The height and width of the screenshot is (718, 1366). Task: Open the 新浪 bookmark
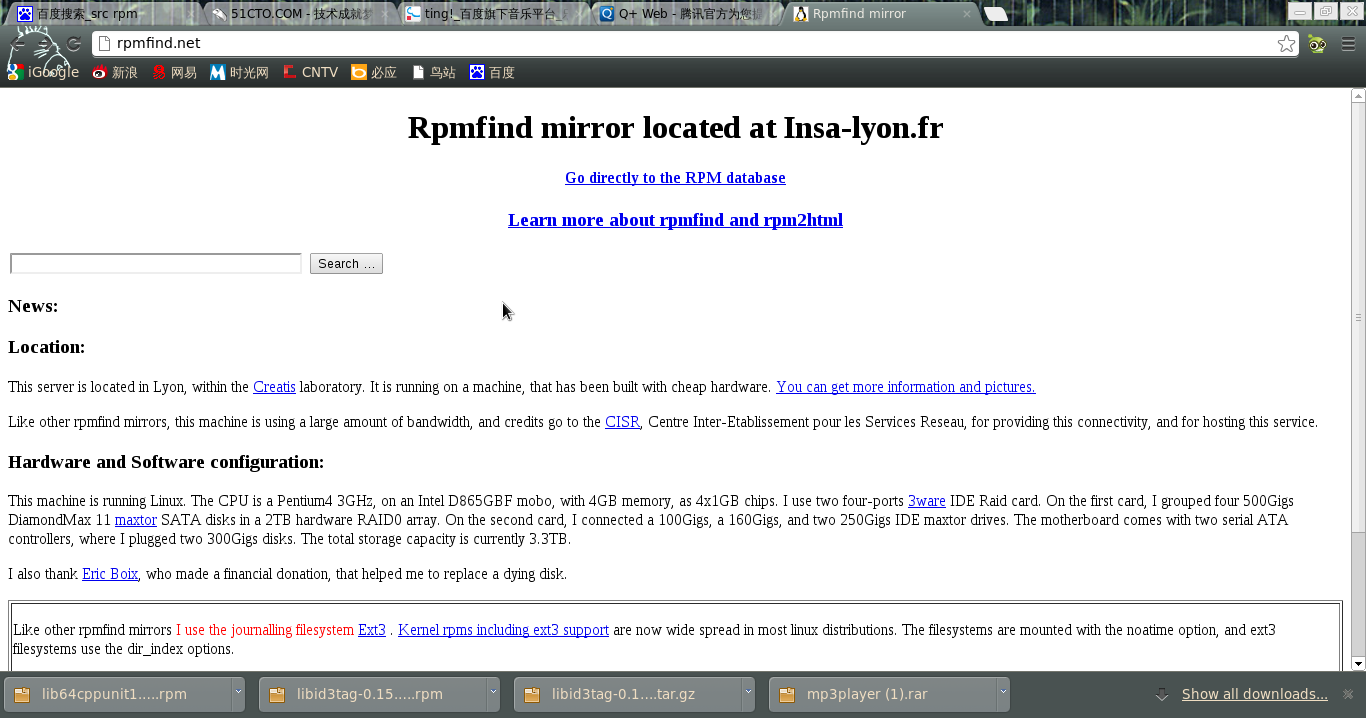(115, 72)
